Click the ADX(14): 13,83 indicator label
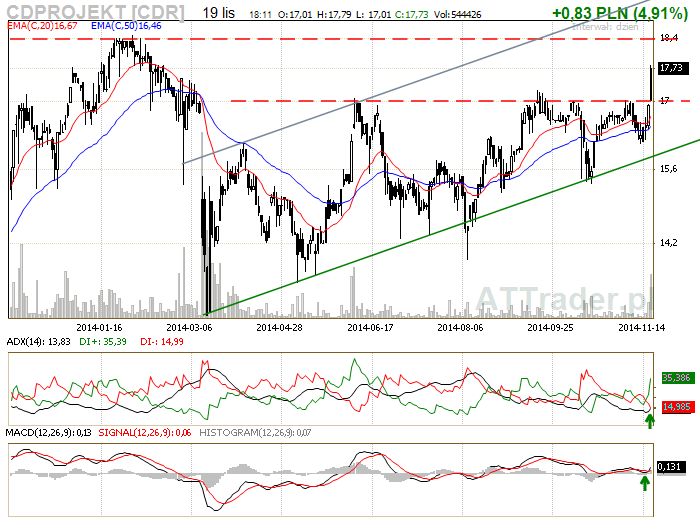 coord(39,342)
